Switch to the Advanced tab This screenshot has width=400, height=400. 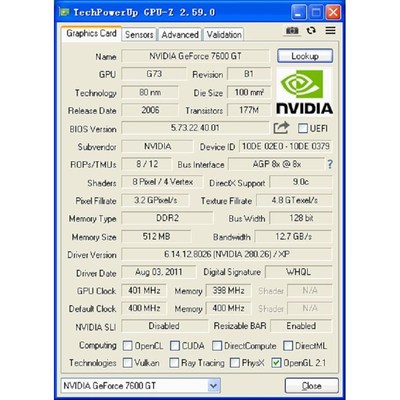180,35
